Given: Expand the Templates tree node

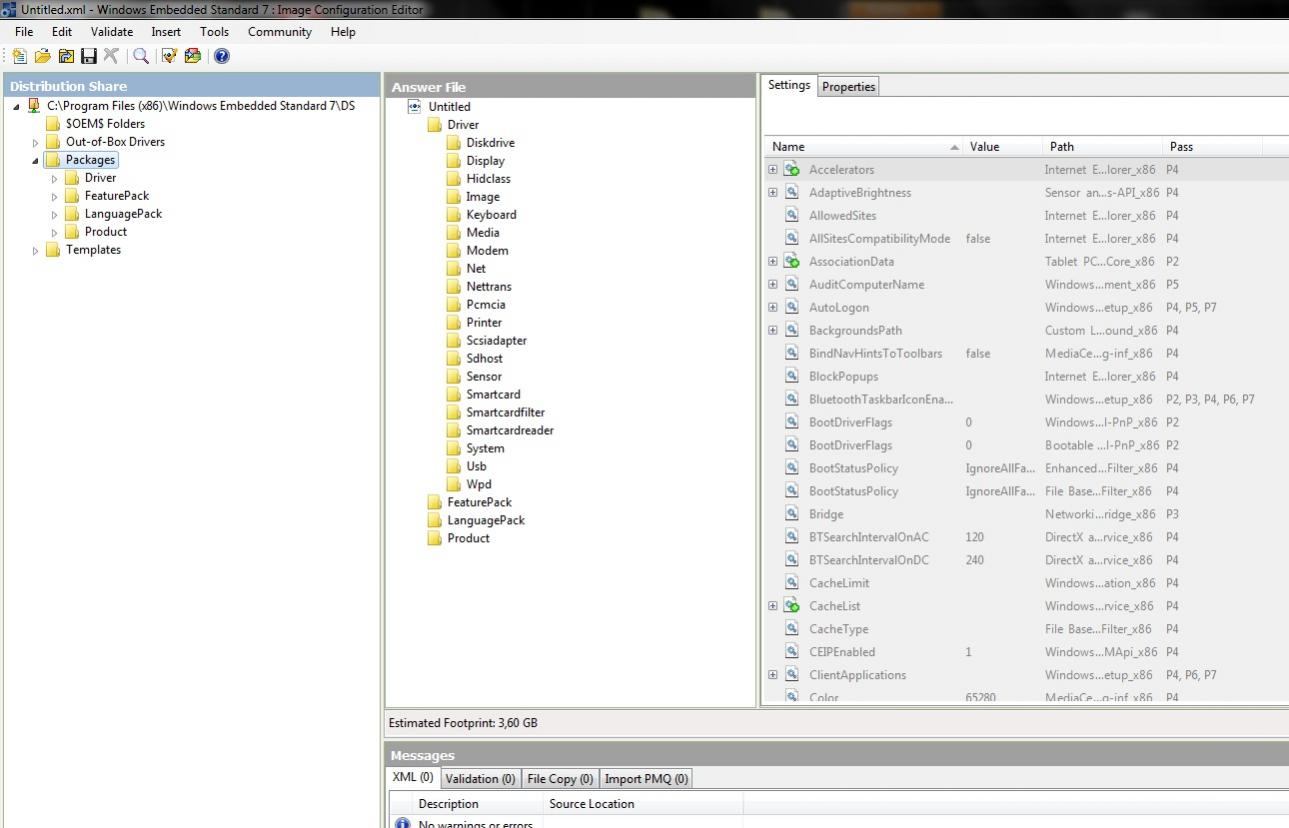Looking at the screenshot, I should point(36,250).
